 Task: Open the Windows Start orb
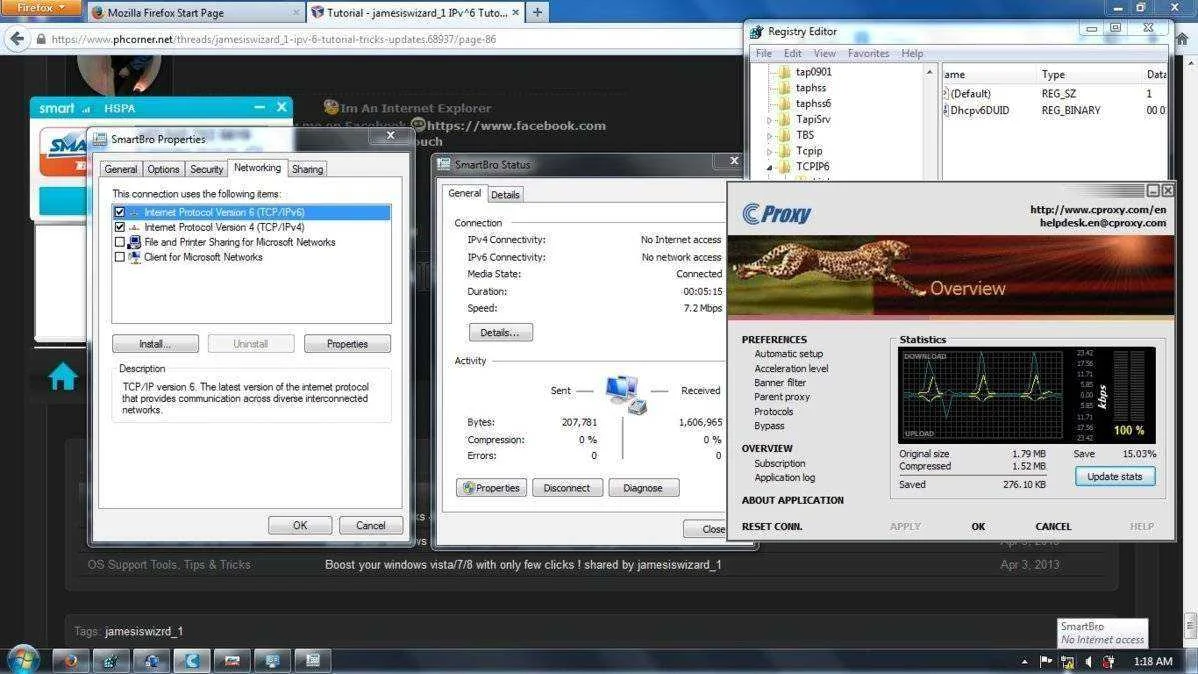click(x=23, y=660)
